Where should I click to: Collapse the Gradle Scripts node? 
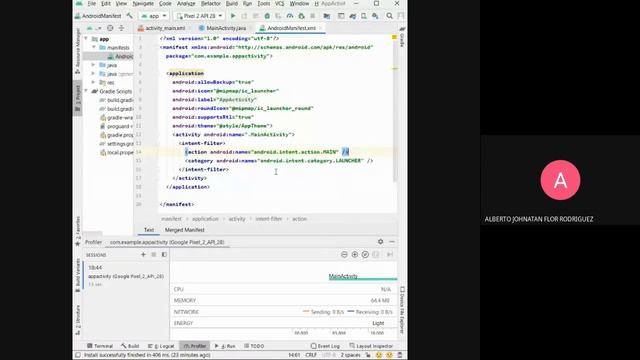[86, 91]
